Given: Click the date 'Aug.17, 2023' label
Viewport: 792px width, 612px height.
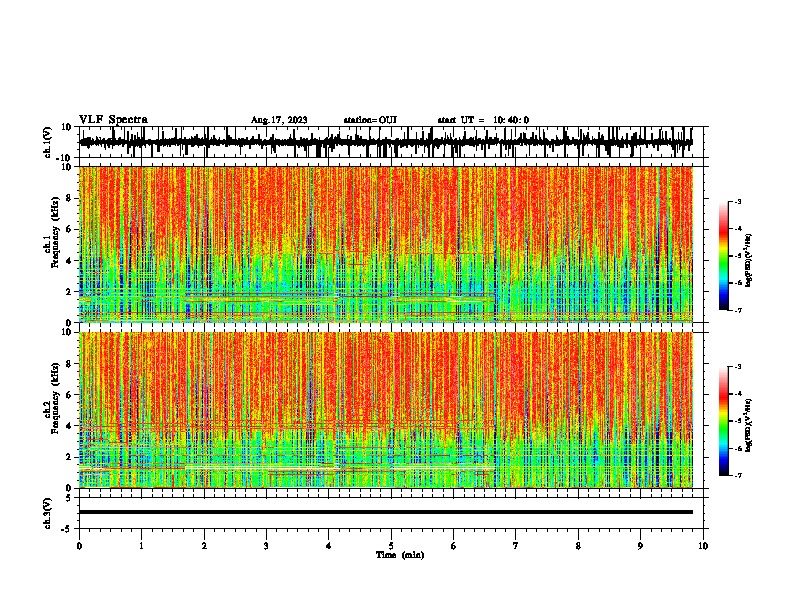Looking at the screenshot, I should [279, 120].
